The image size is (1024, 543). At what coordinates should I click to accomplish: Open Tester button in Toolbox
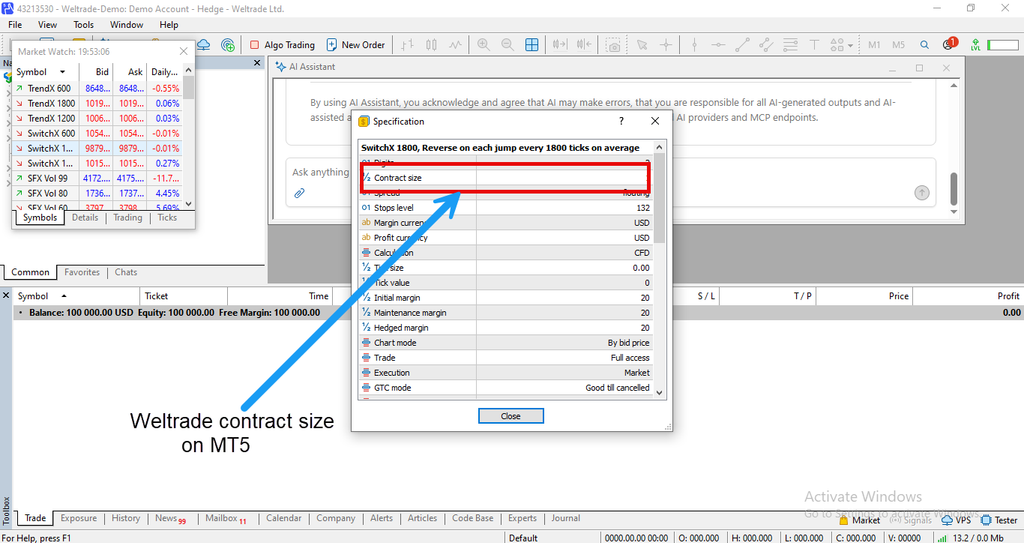pos(999,520)
